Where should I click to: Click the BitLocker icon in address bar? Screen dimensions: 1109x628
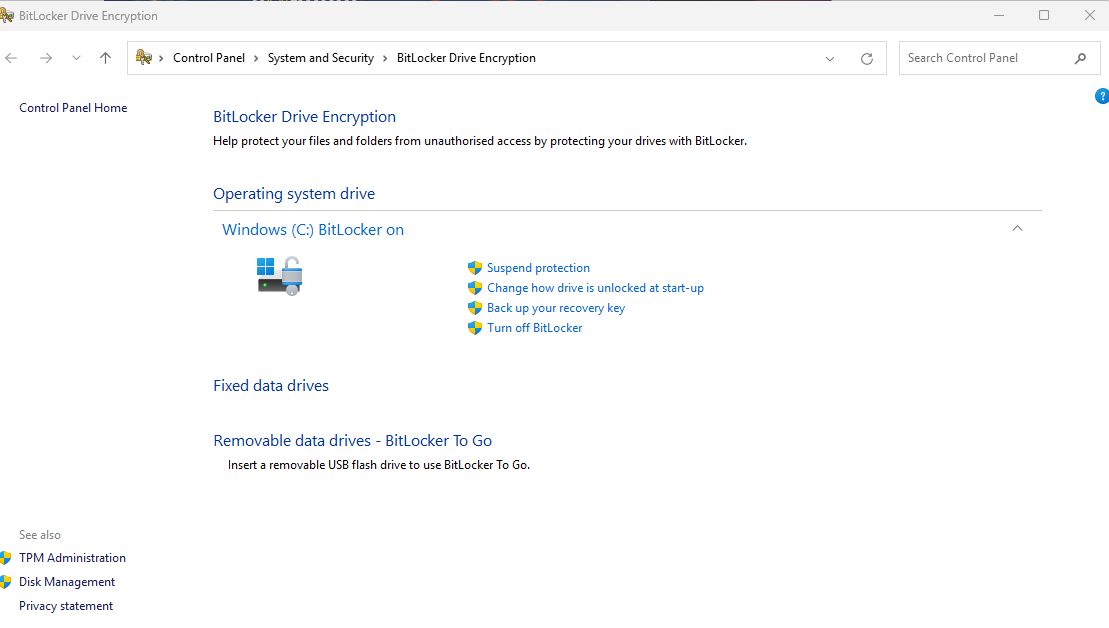(x=144, y=57)
